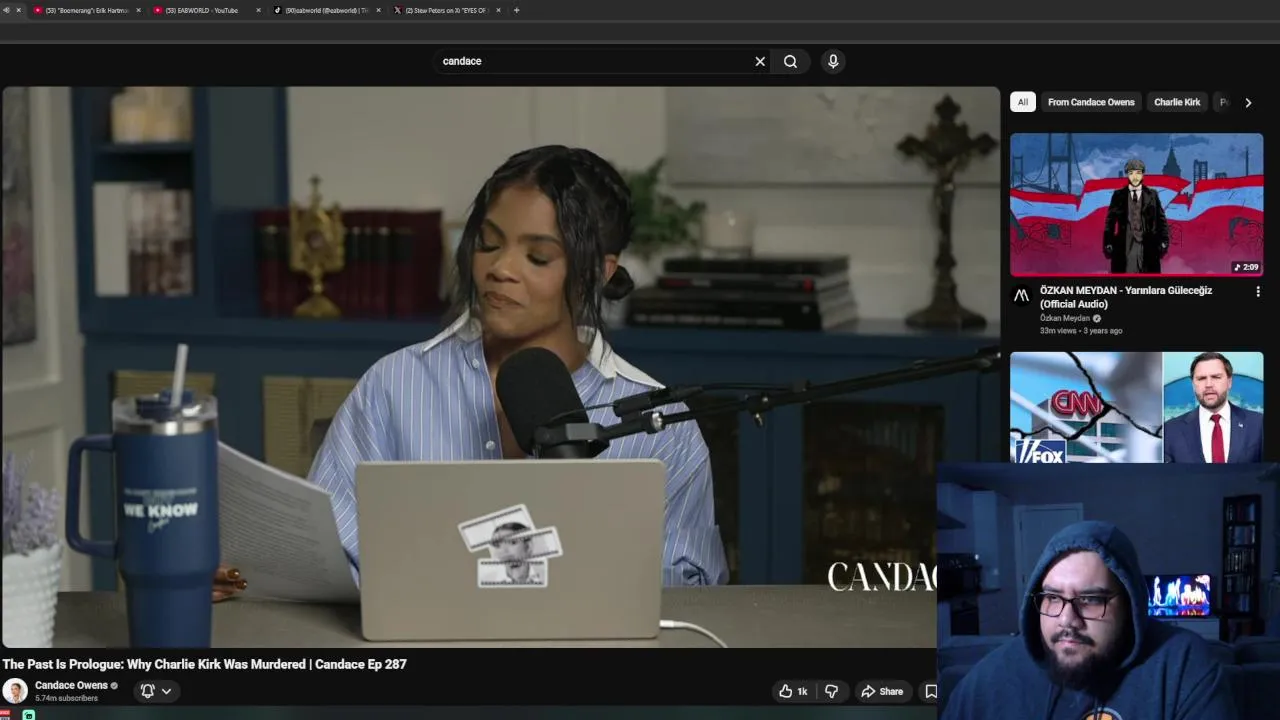The height and width of the screenshot is (720, 1280).
Task: Select the 'From Candace Owens' chip
Action: [x=1091, y=102]
